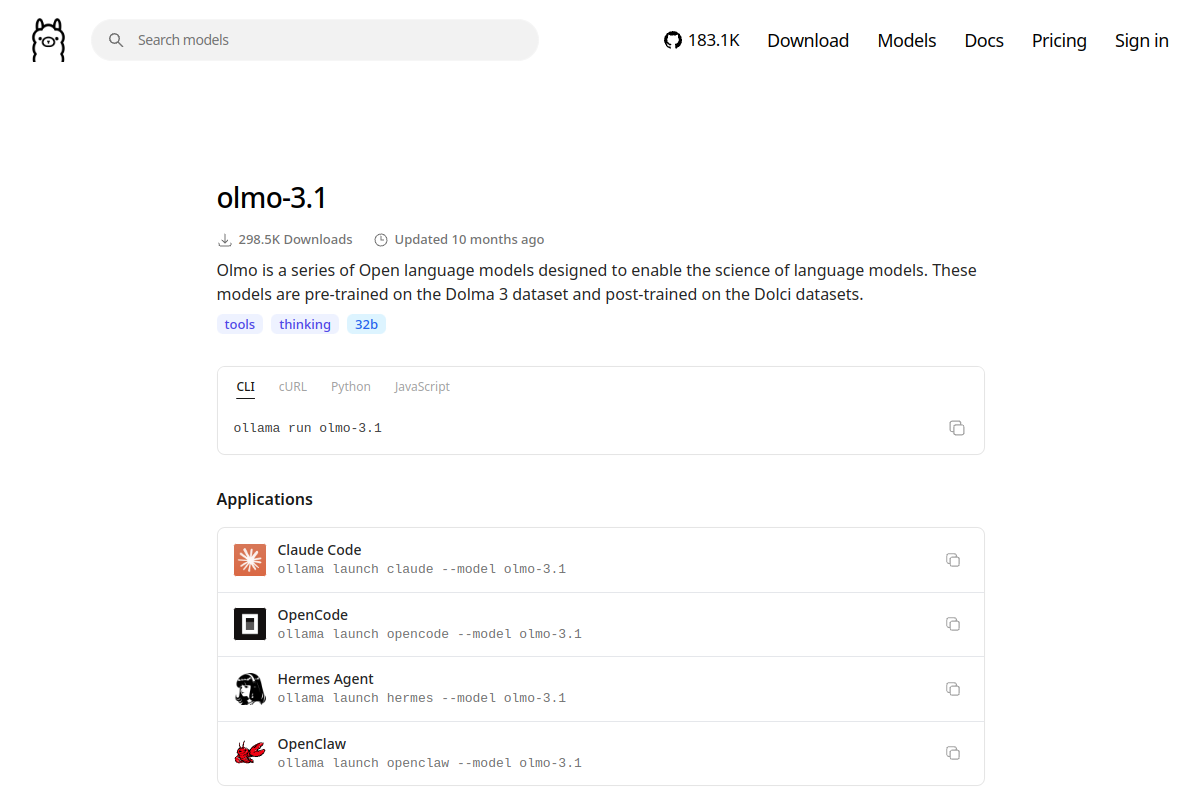Click the Applications section heading
1200x800 pixels.
[x=265, y=499]
